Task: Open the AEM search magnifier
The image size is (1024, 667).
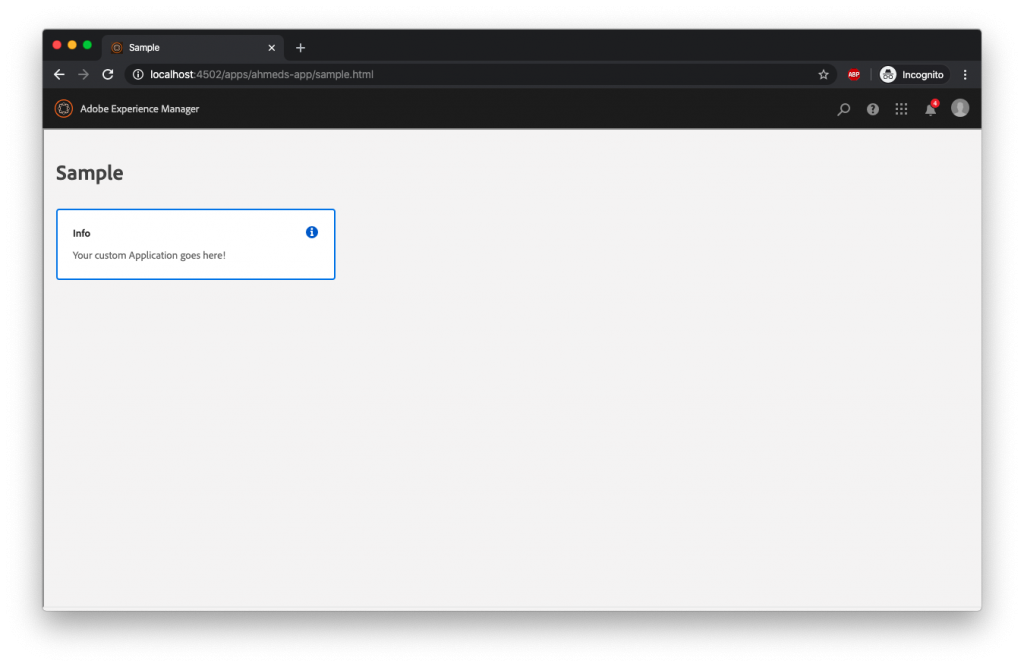Action: click(844, 109)
